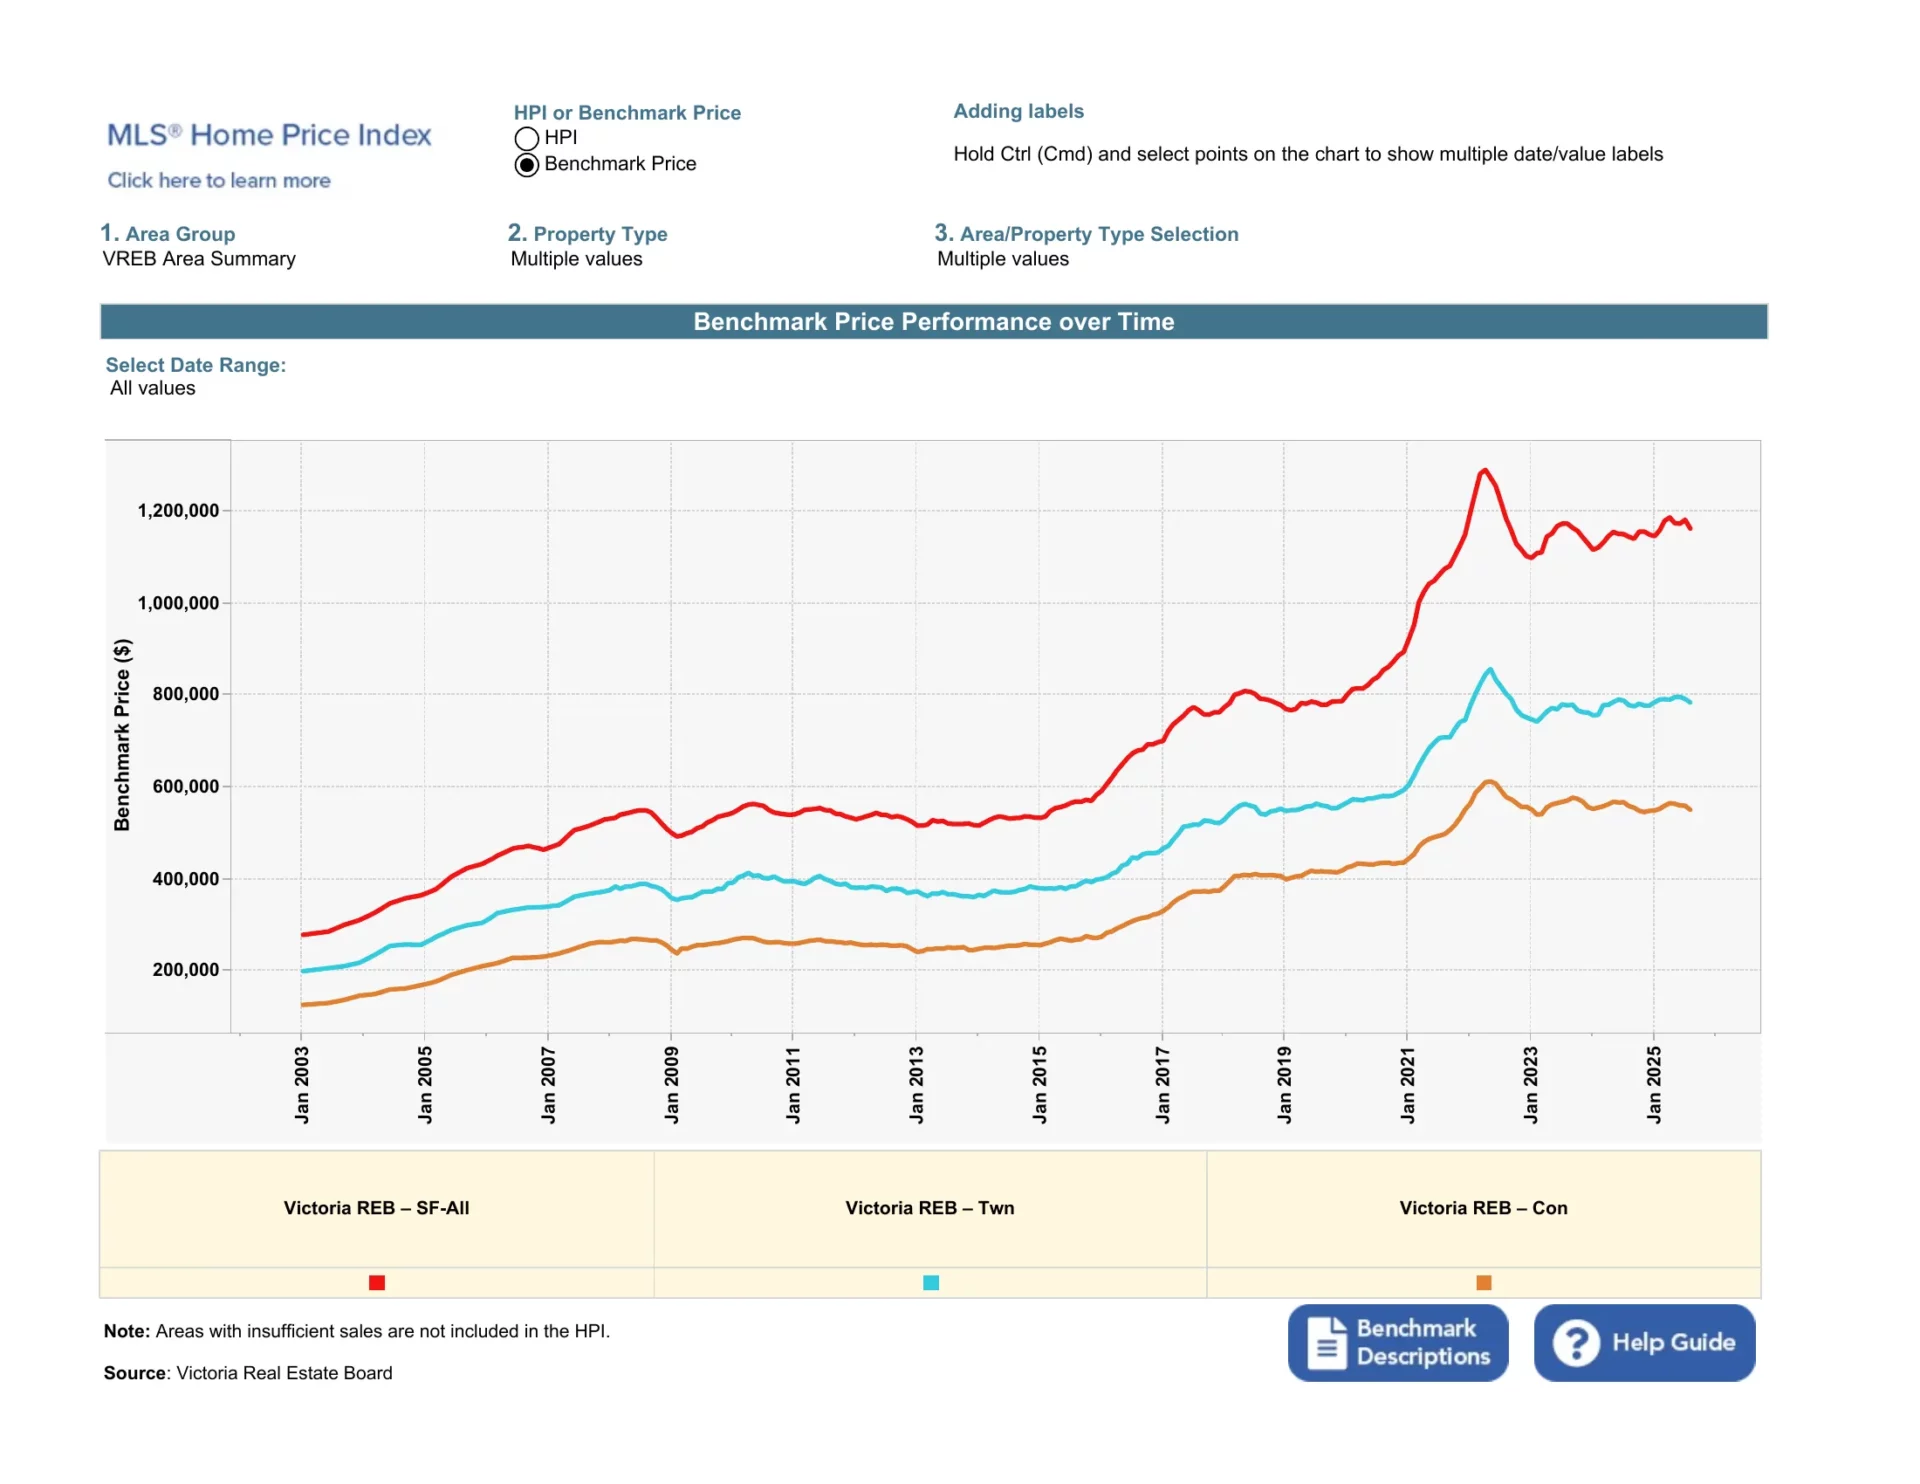Click the cyan Twn legend swatch
The width and height of the screenshot is (1920, 1484).
pyautogui.click(x=931, y=1282)
